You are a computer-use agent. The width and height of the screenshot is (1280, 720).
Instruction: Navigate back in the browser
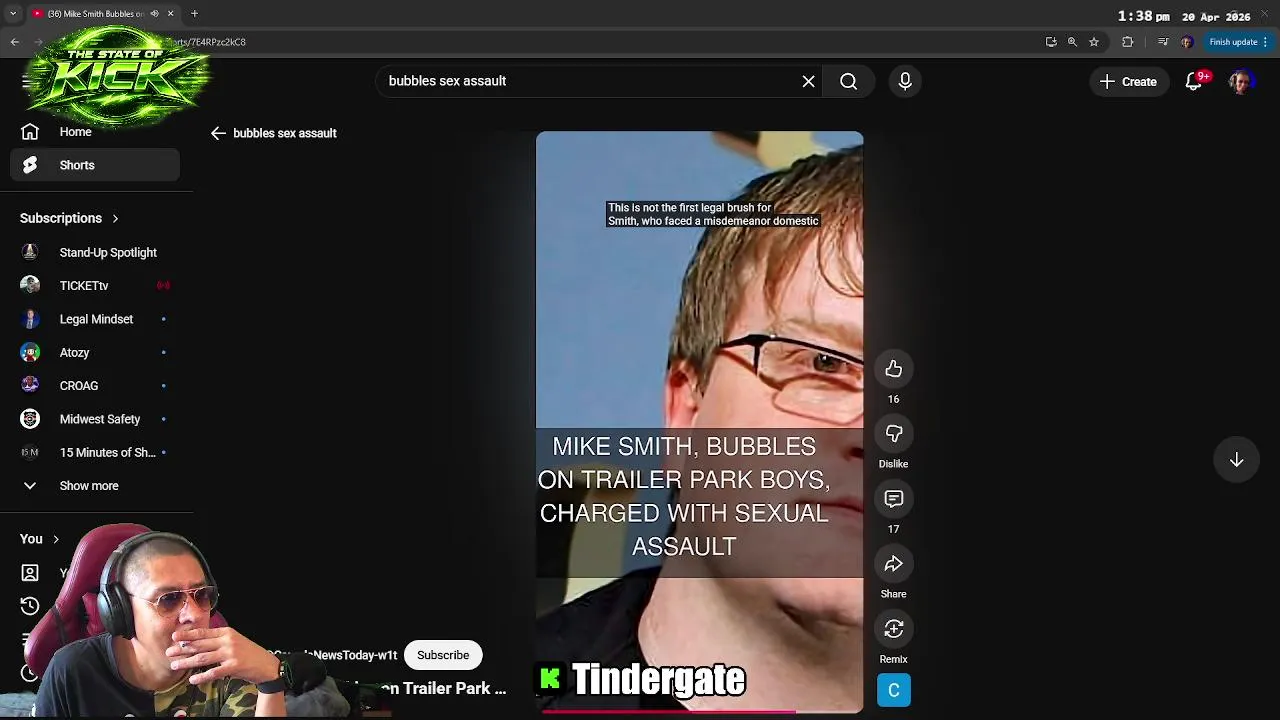pyautogui.click(x=15, y=42)
